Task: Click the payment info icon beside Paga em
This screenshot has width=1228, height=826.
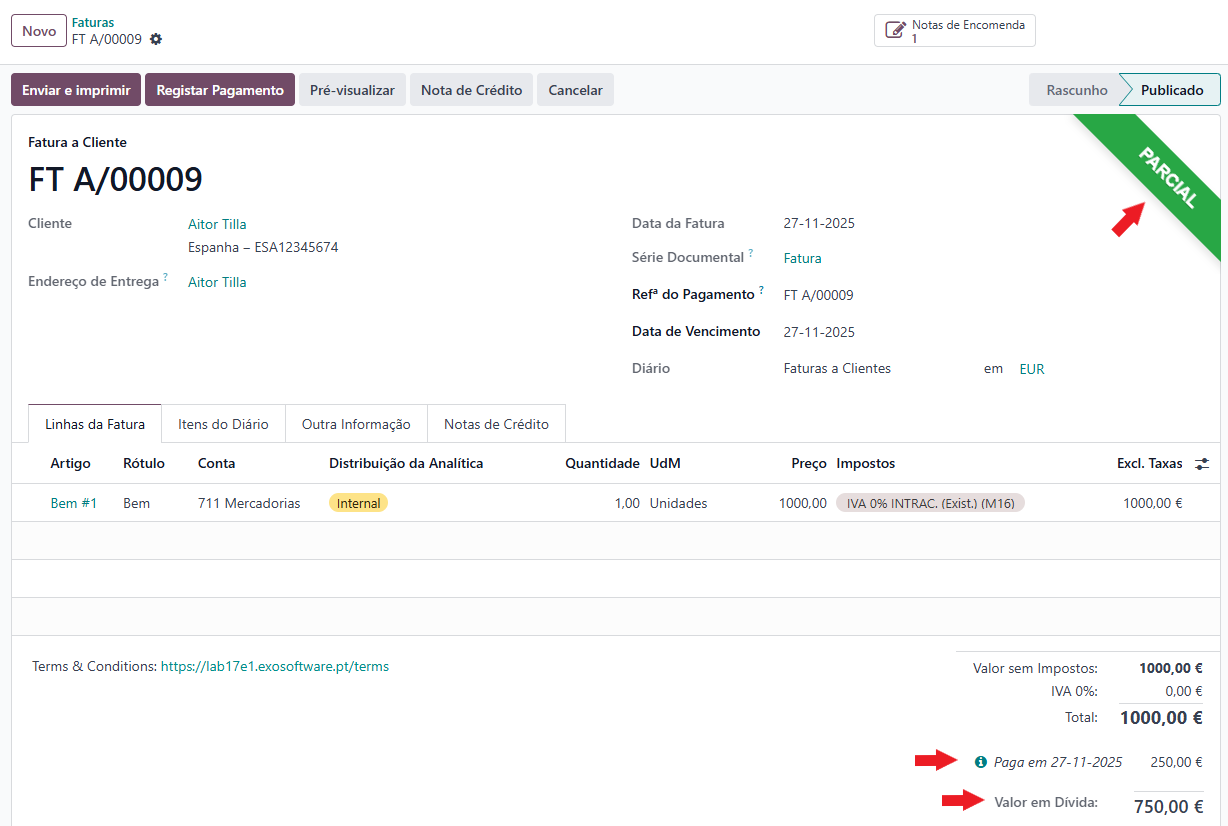Action: point(981,762)
